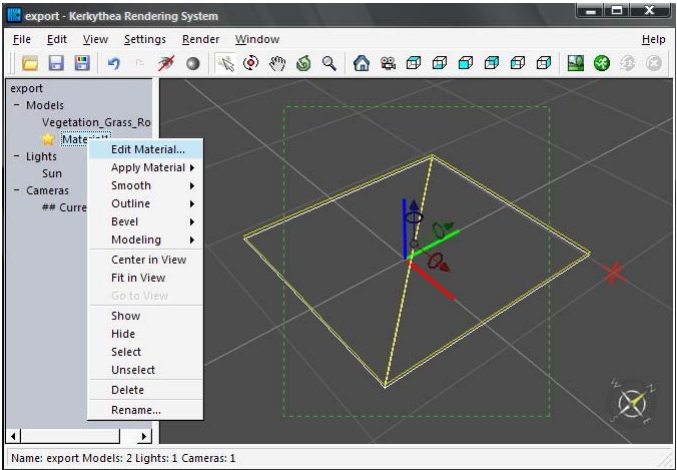Choose Unselect in the context menu
The height and width of the screenshot is (470, 677).
point(146,370)
